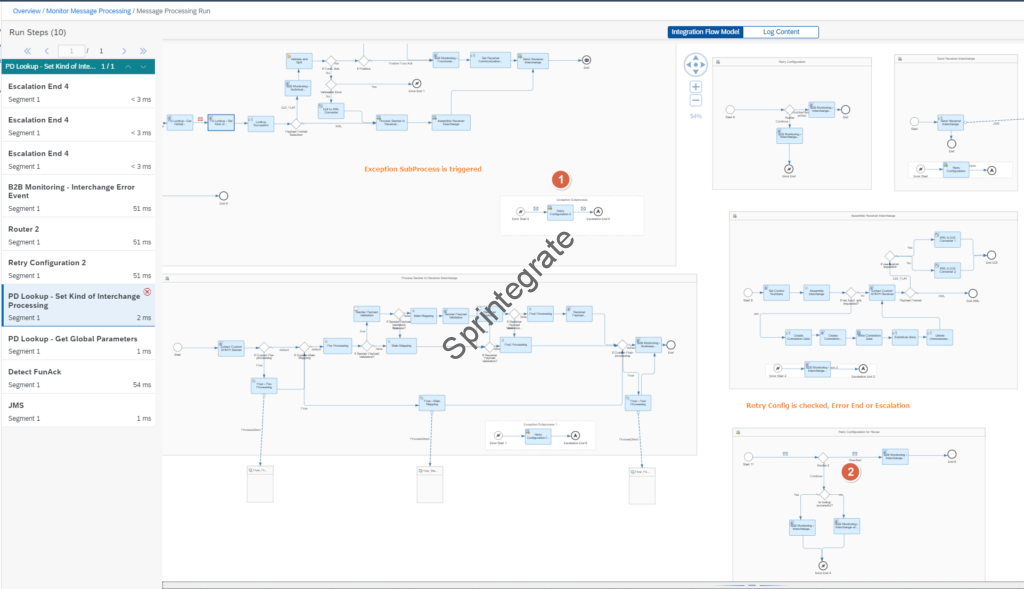Select the JMS run step
The height and width of the screenshot is (589, 1024).
click(78, 411)
